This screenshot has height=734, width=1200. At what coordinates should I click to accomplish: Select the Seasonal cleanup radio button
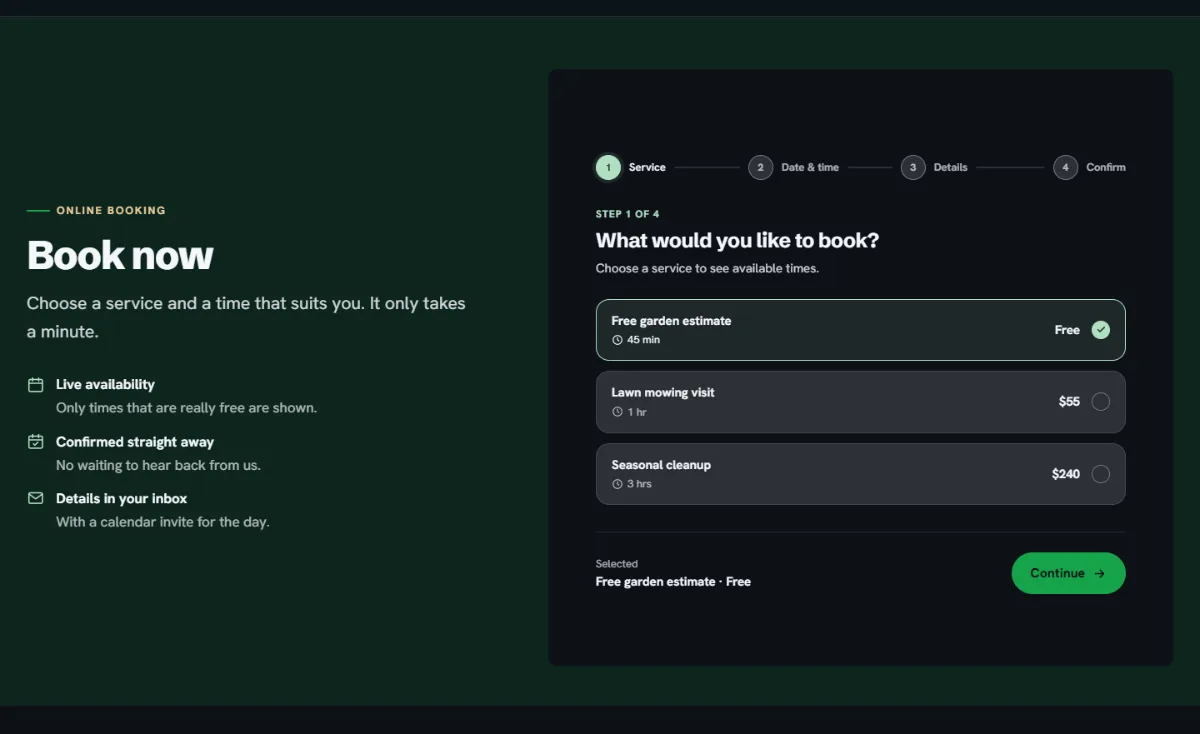pos(1101,474)
